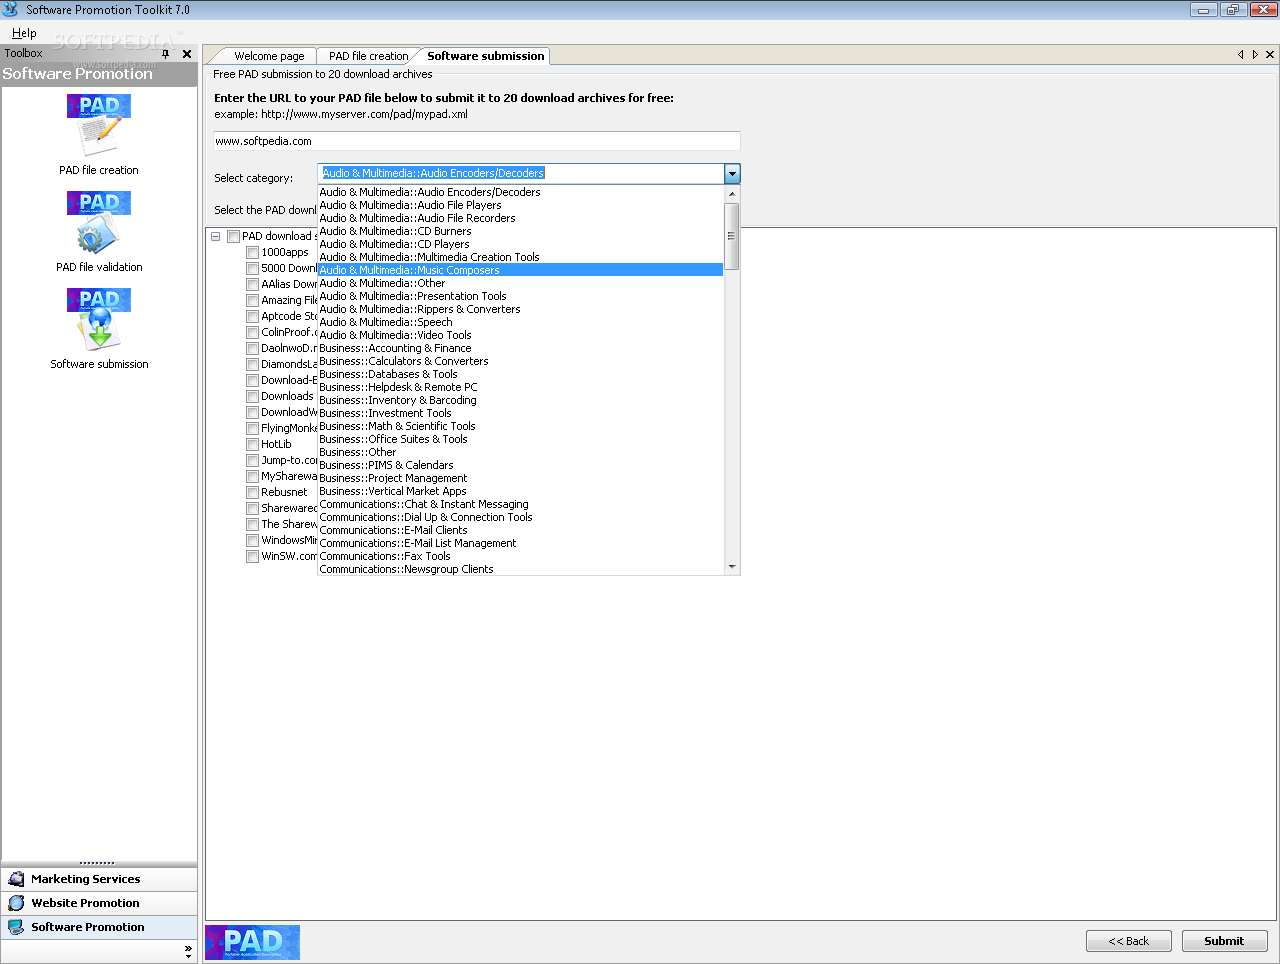
Task: Click the app icon in the title bar
Action: click(x=11, y=9)
